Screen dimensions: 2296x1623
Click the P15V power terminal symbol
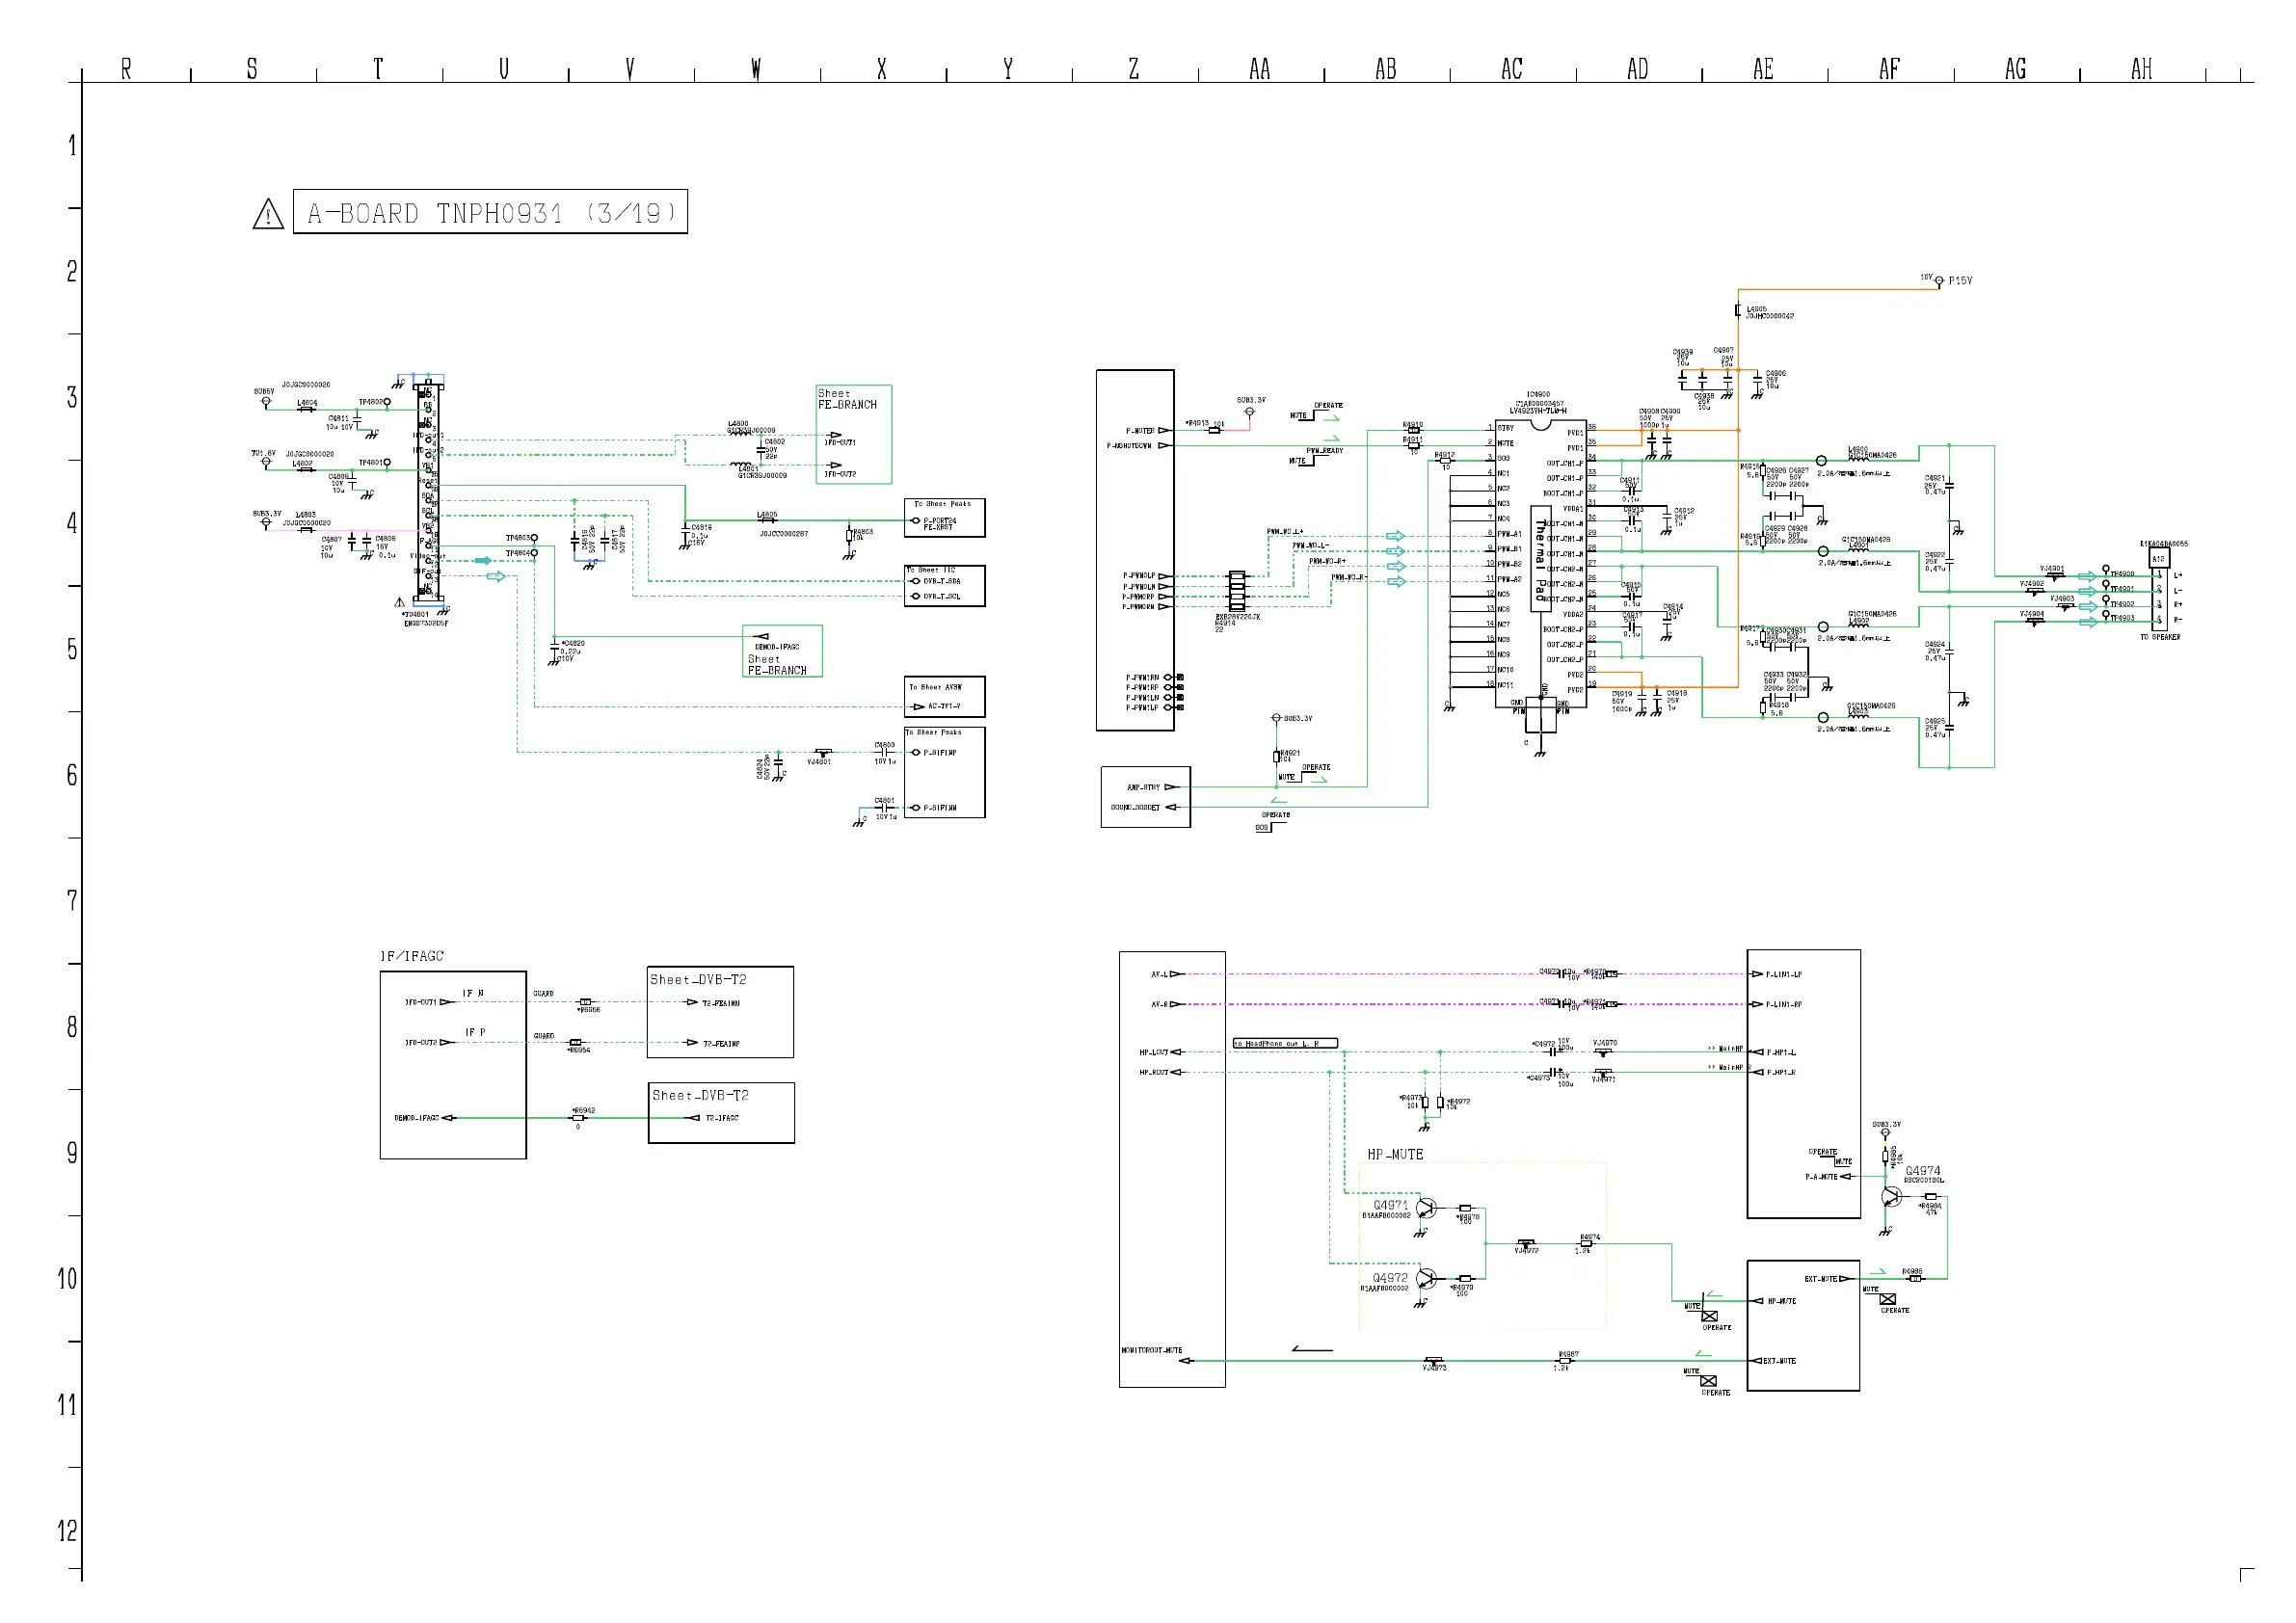point(1939,283)
